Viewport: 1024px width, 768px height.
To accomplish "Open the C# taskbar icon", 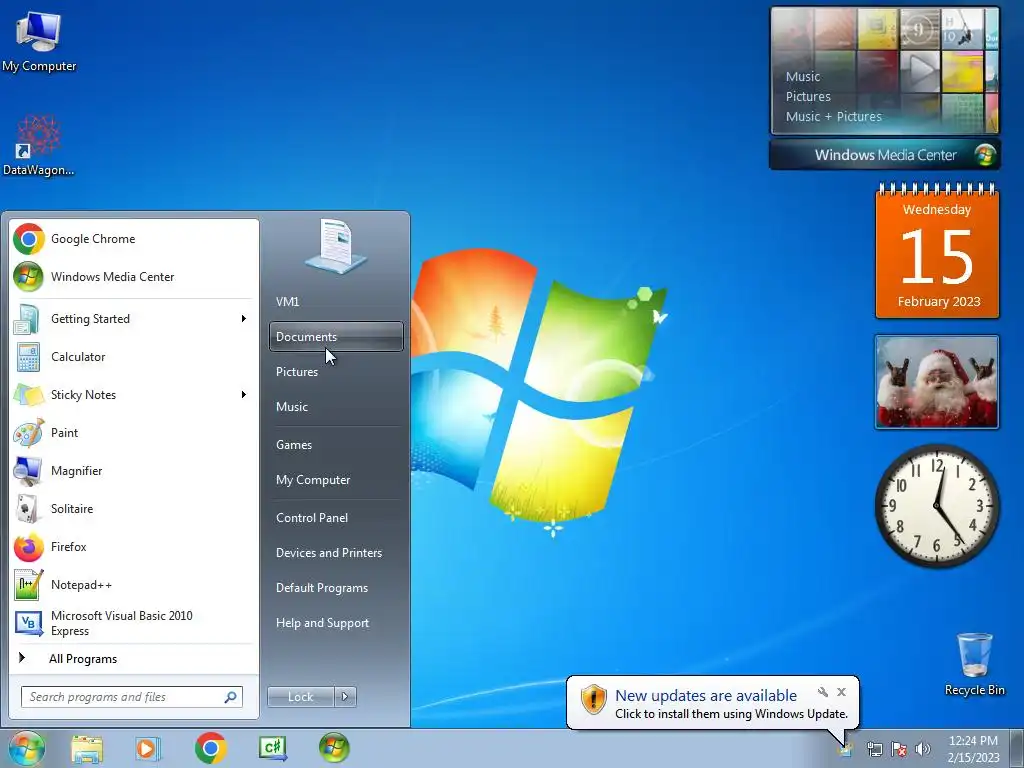I will (x=272, y=748).
